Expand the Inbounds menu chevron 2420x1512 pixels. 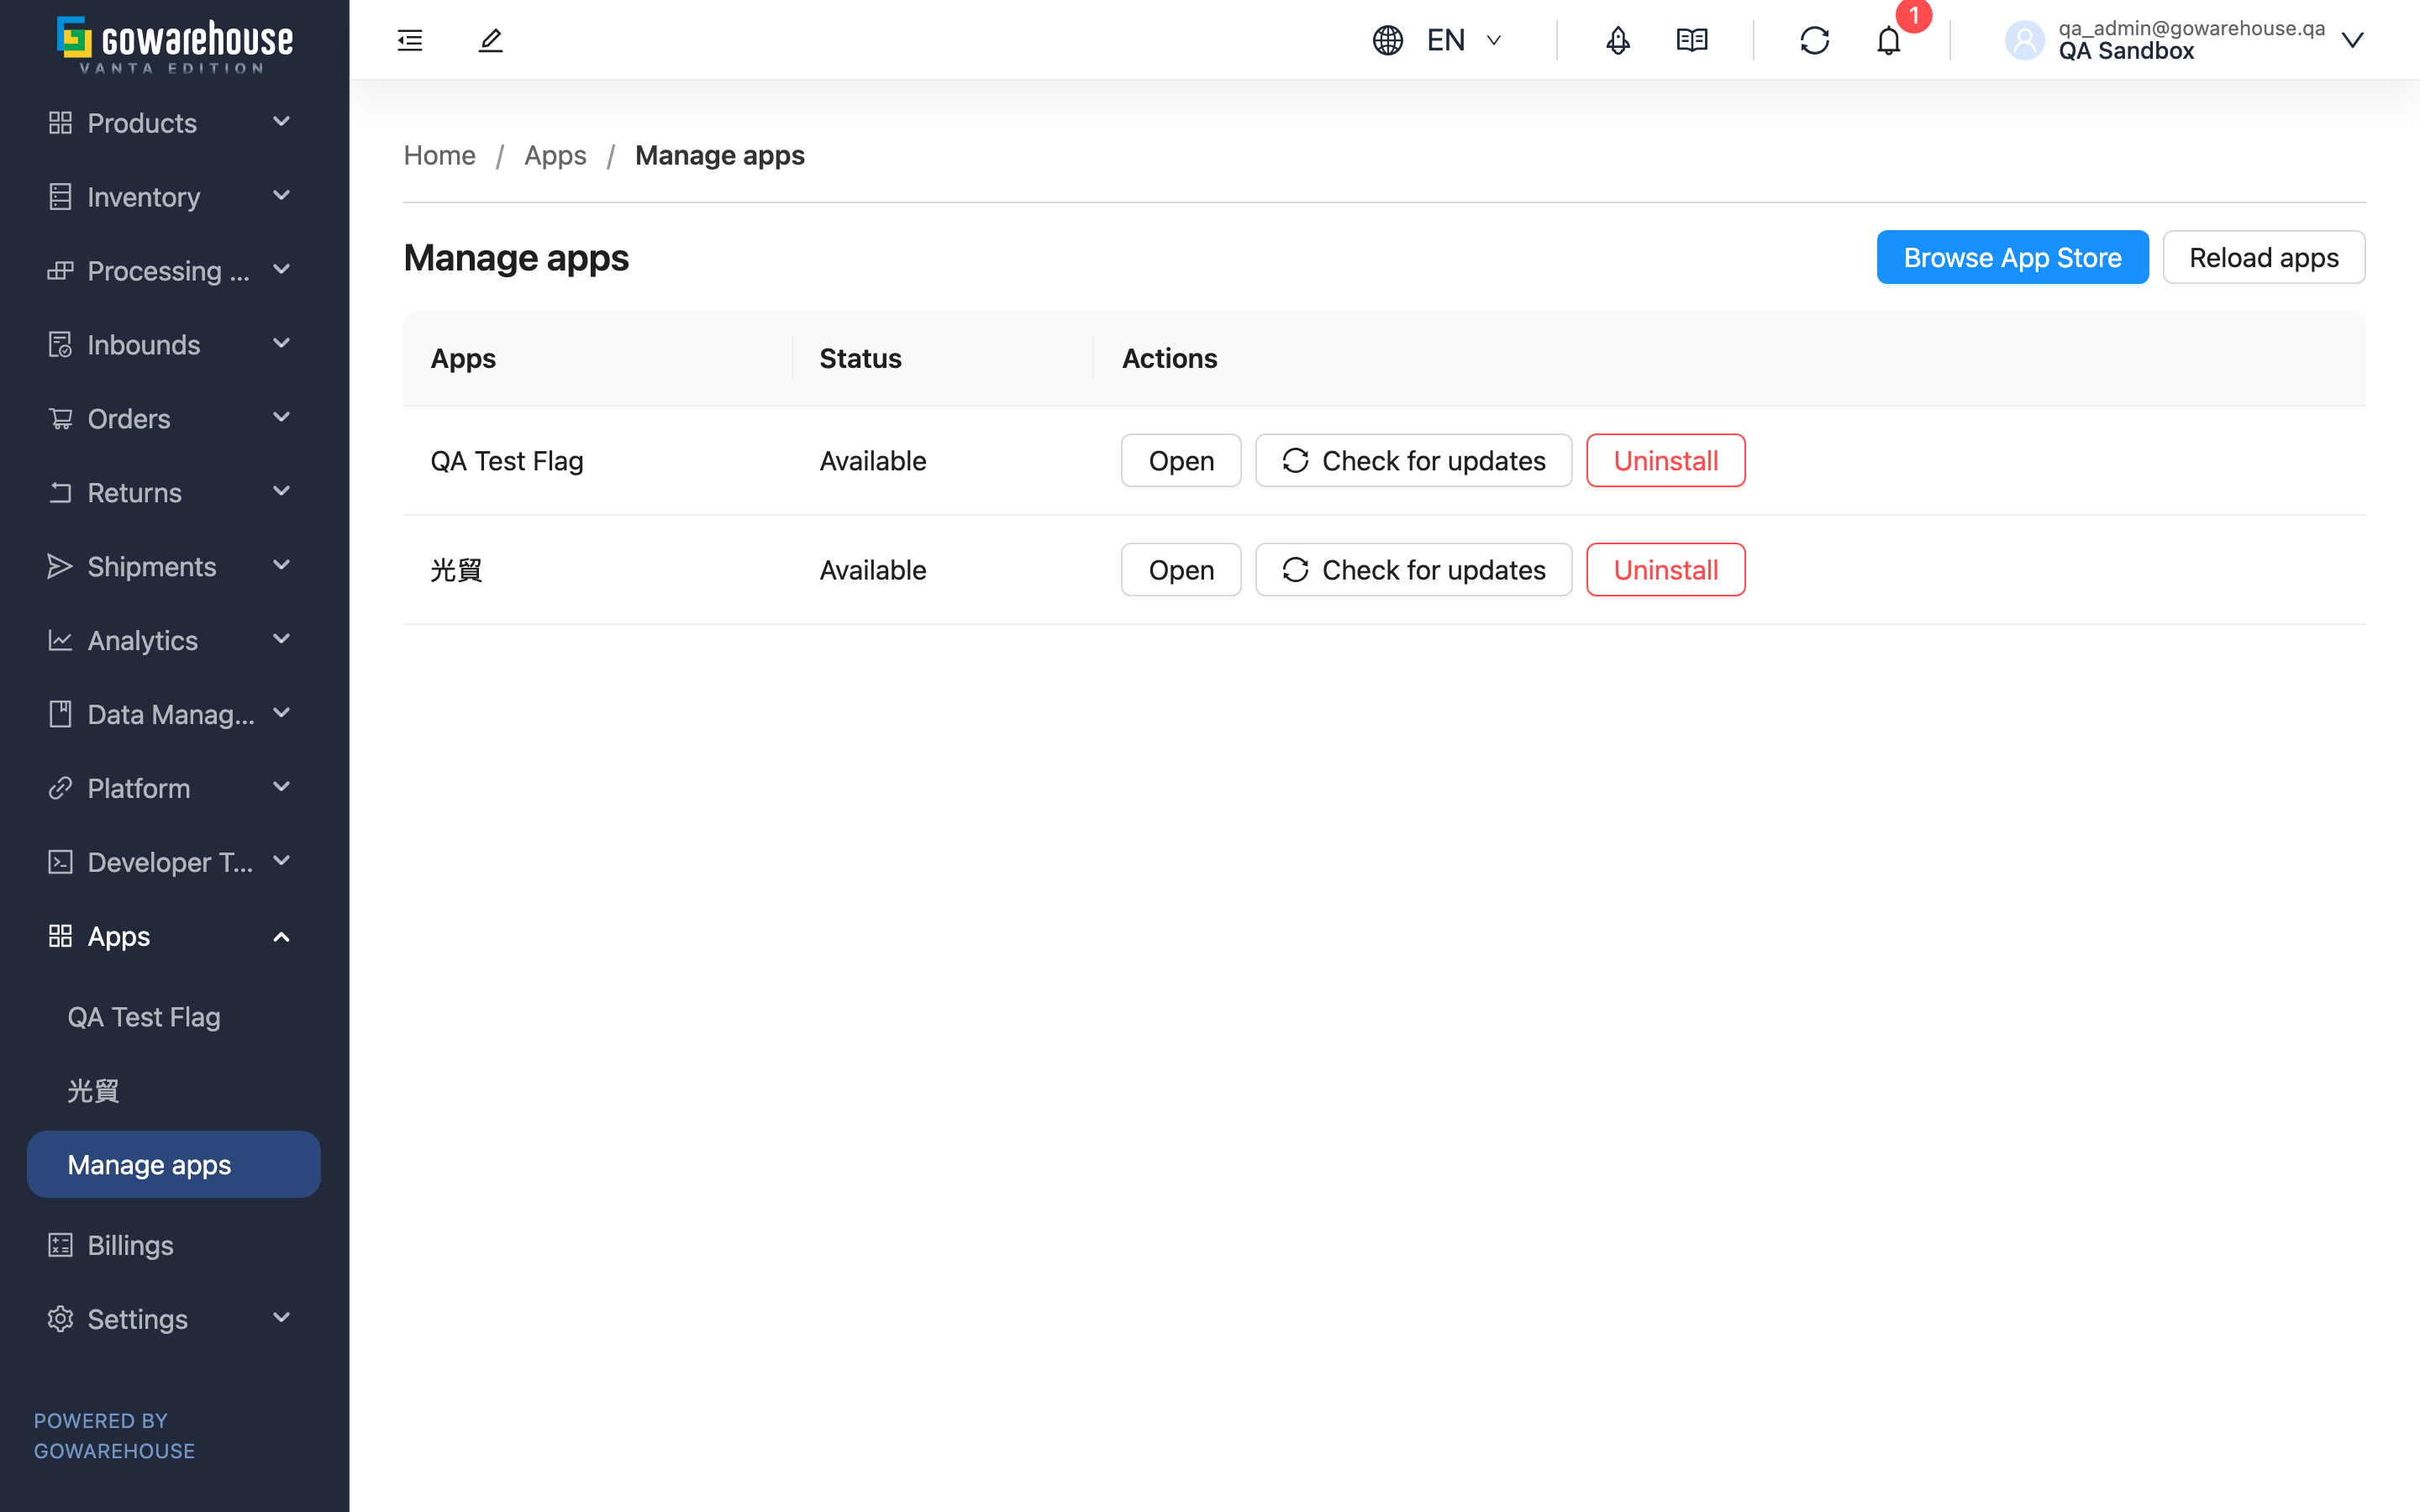tap(282, 344)
